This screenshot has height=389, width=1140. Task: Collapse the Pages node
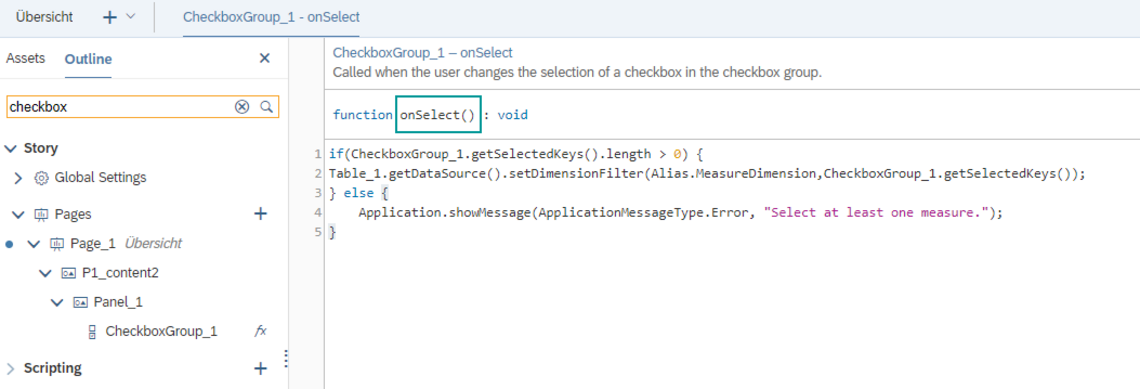[x=19, y=214]
